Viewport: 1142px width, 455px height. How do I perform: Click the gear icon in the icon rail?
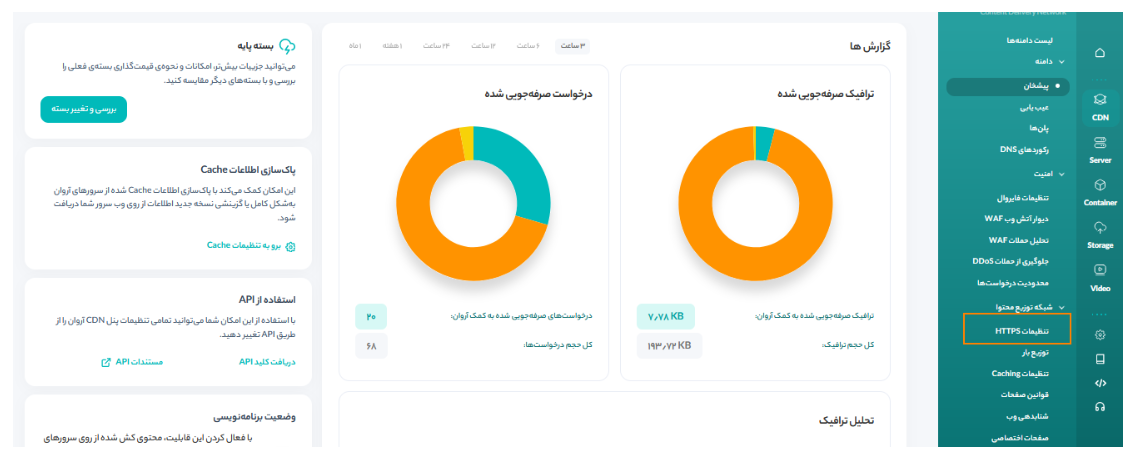coord(1100,335)
